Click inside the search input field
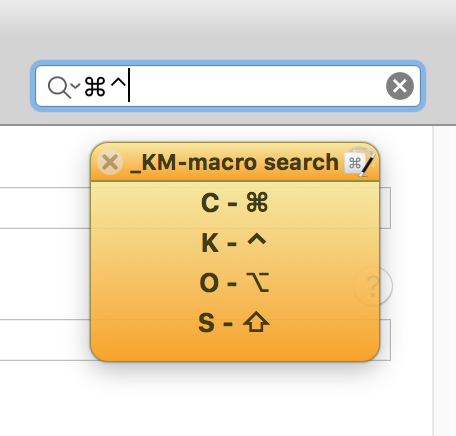Image resolution: width=456 pixels, height=436 pixels. [228, 86]
